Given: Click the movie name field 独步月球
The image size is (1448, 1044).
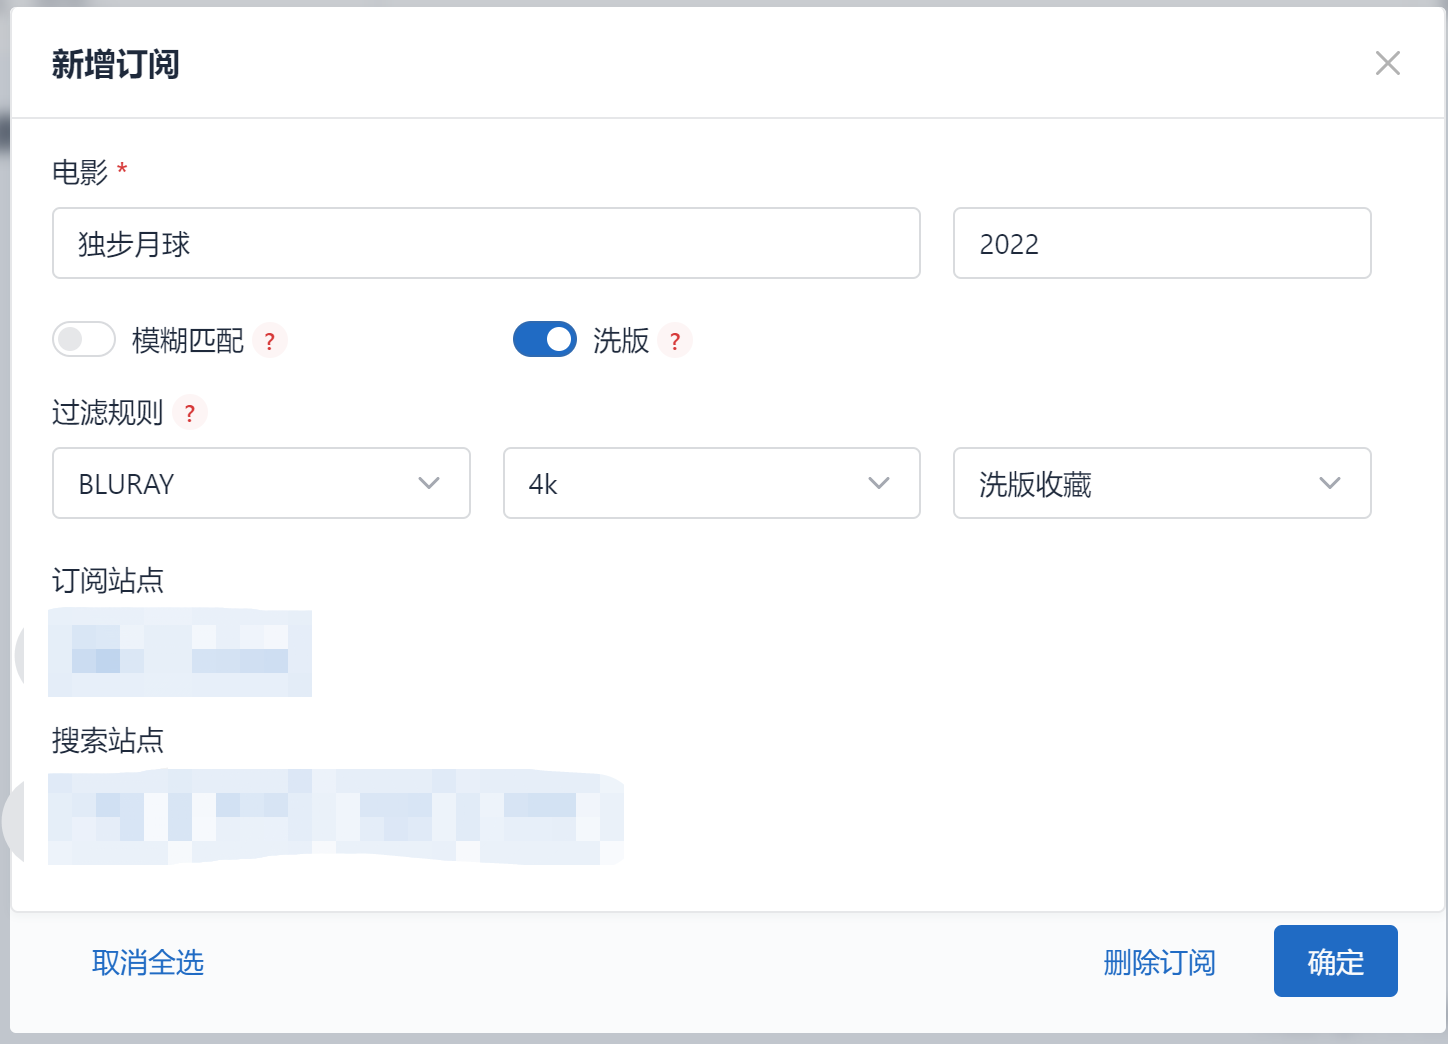Looking at the screenshot, I should pos(486,243).
